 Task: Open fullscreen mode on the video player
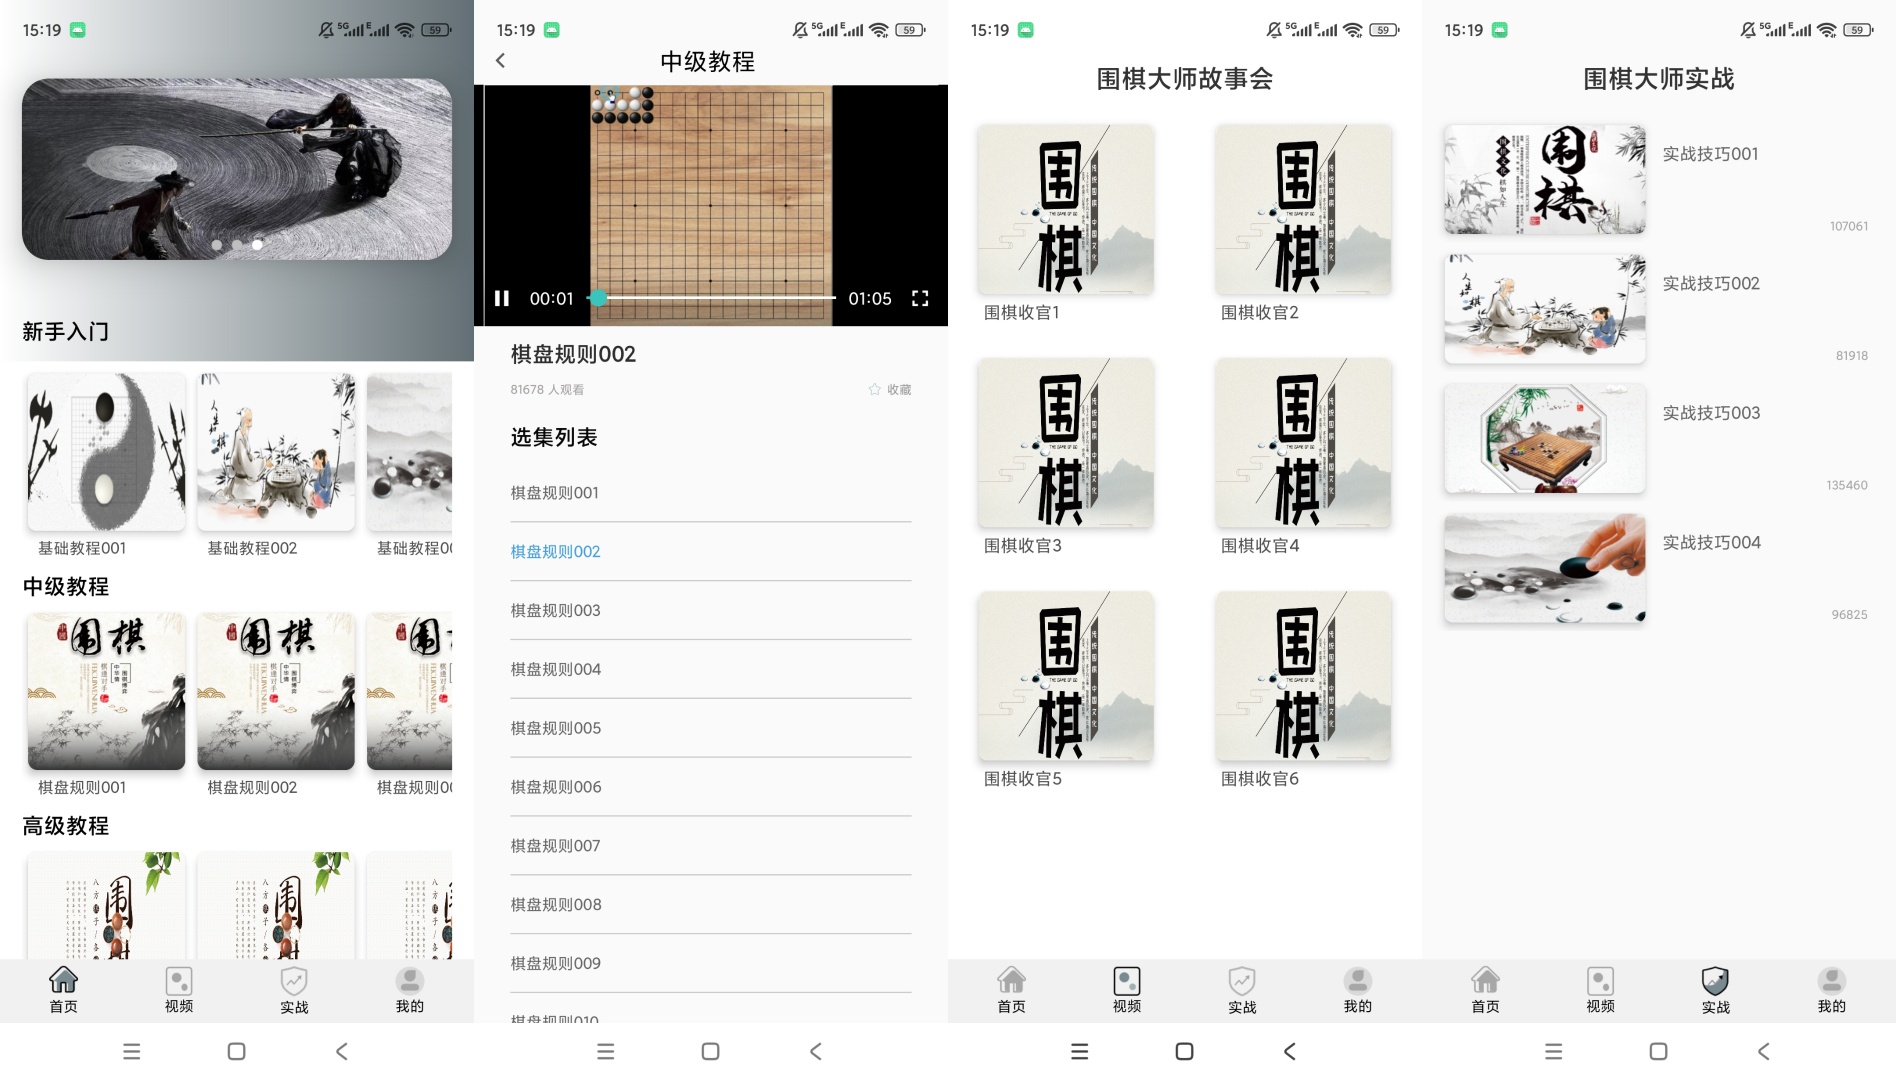(x=920, y=298)
